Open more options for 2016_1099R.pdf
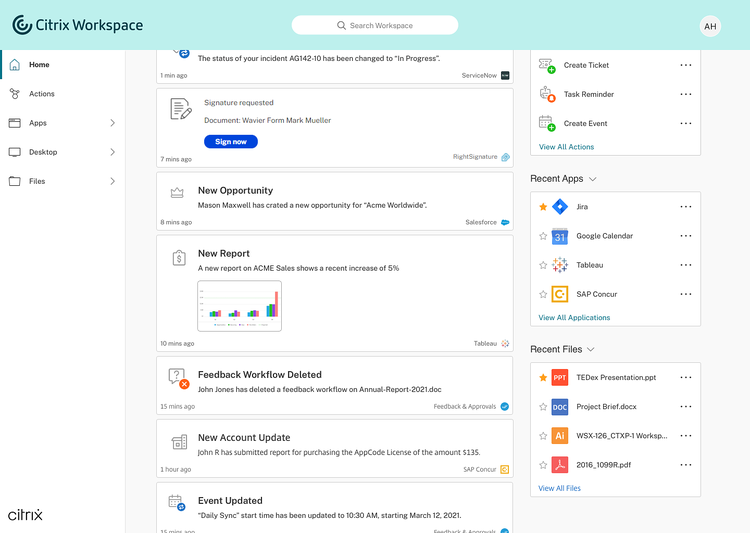750x533 pixels. (x=686, y=465)
